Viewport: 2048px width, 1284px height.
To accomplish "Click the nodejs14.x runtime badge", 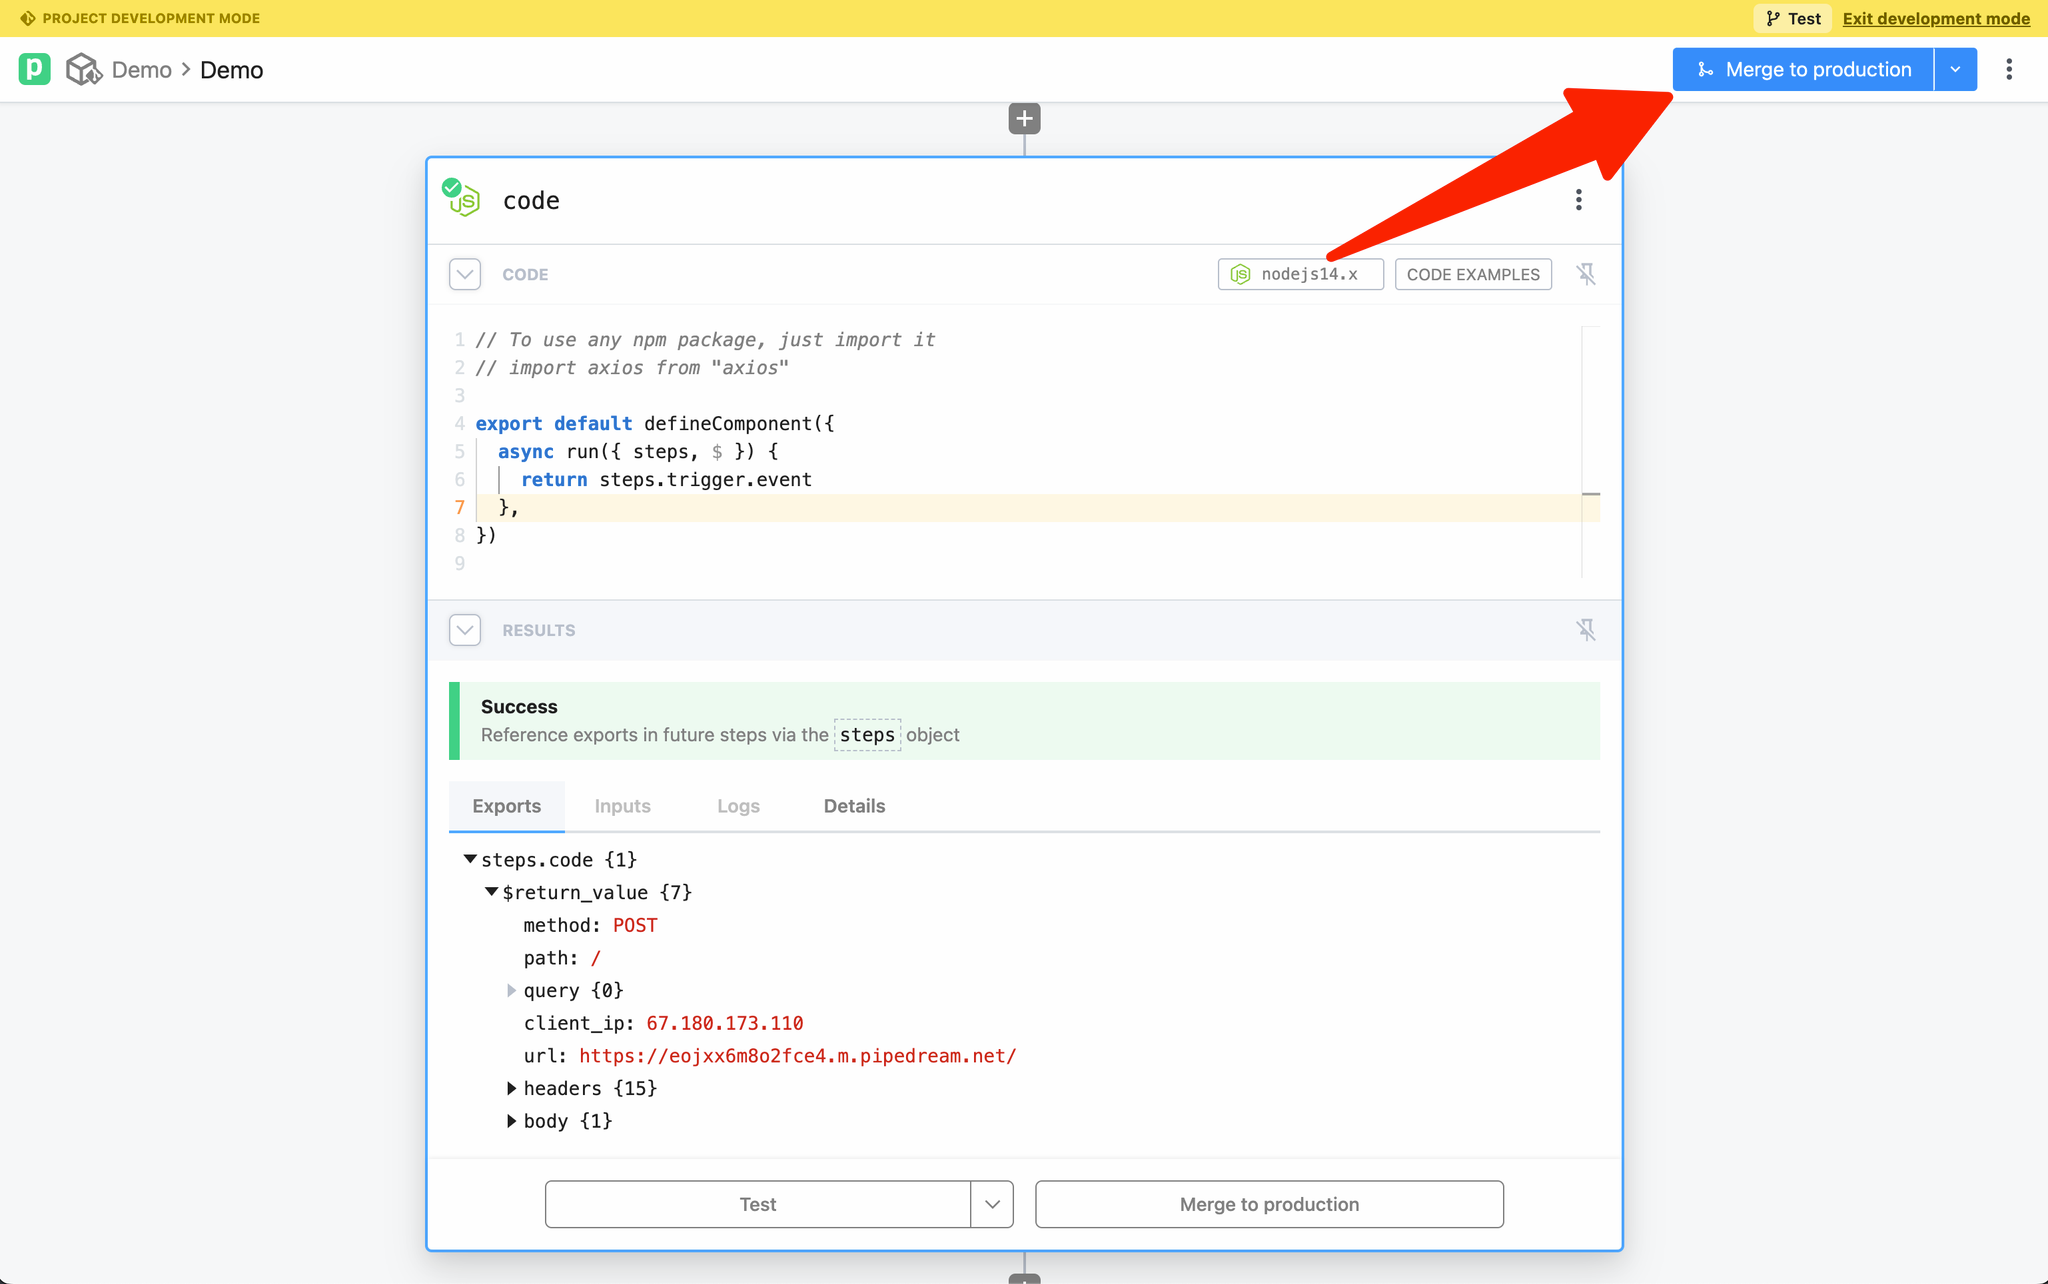I will [1299, 274].
